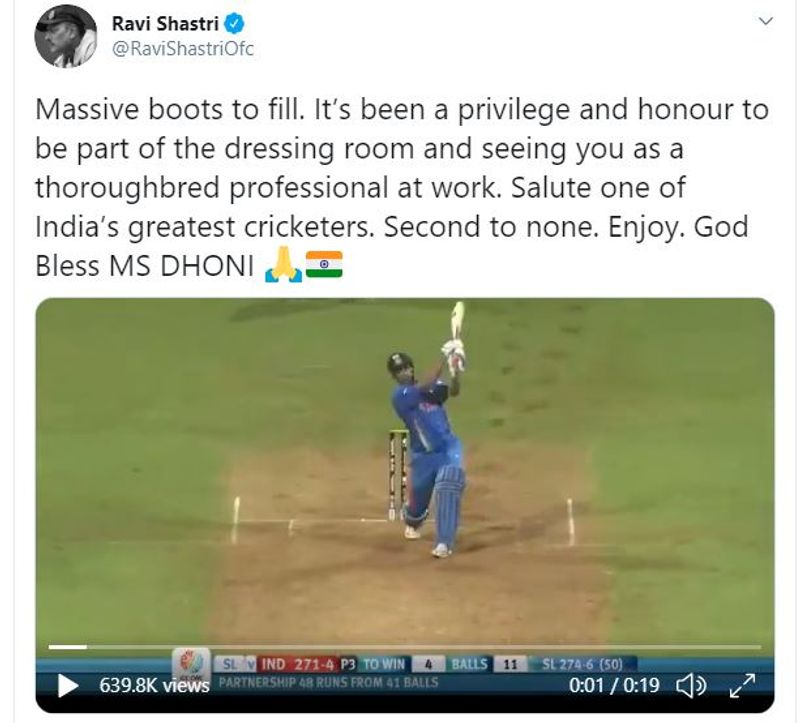Click the MS DHONI text in tweet
Image resolution: width=800 pixels, height=723 pixels.
click(x=182, y=266)
